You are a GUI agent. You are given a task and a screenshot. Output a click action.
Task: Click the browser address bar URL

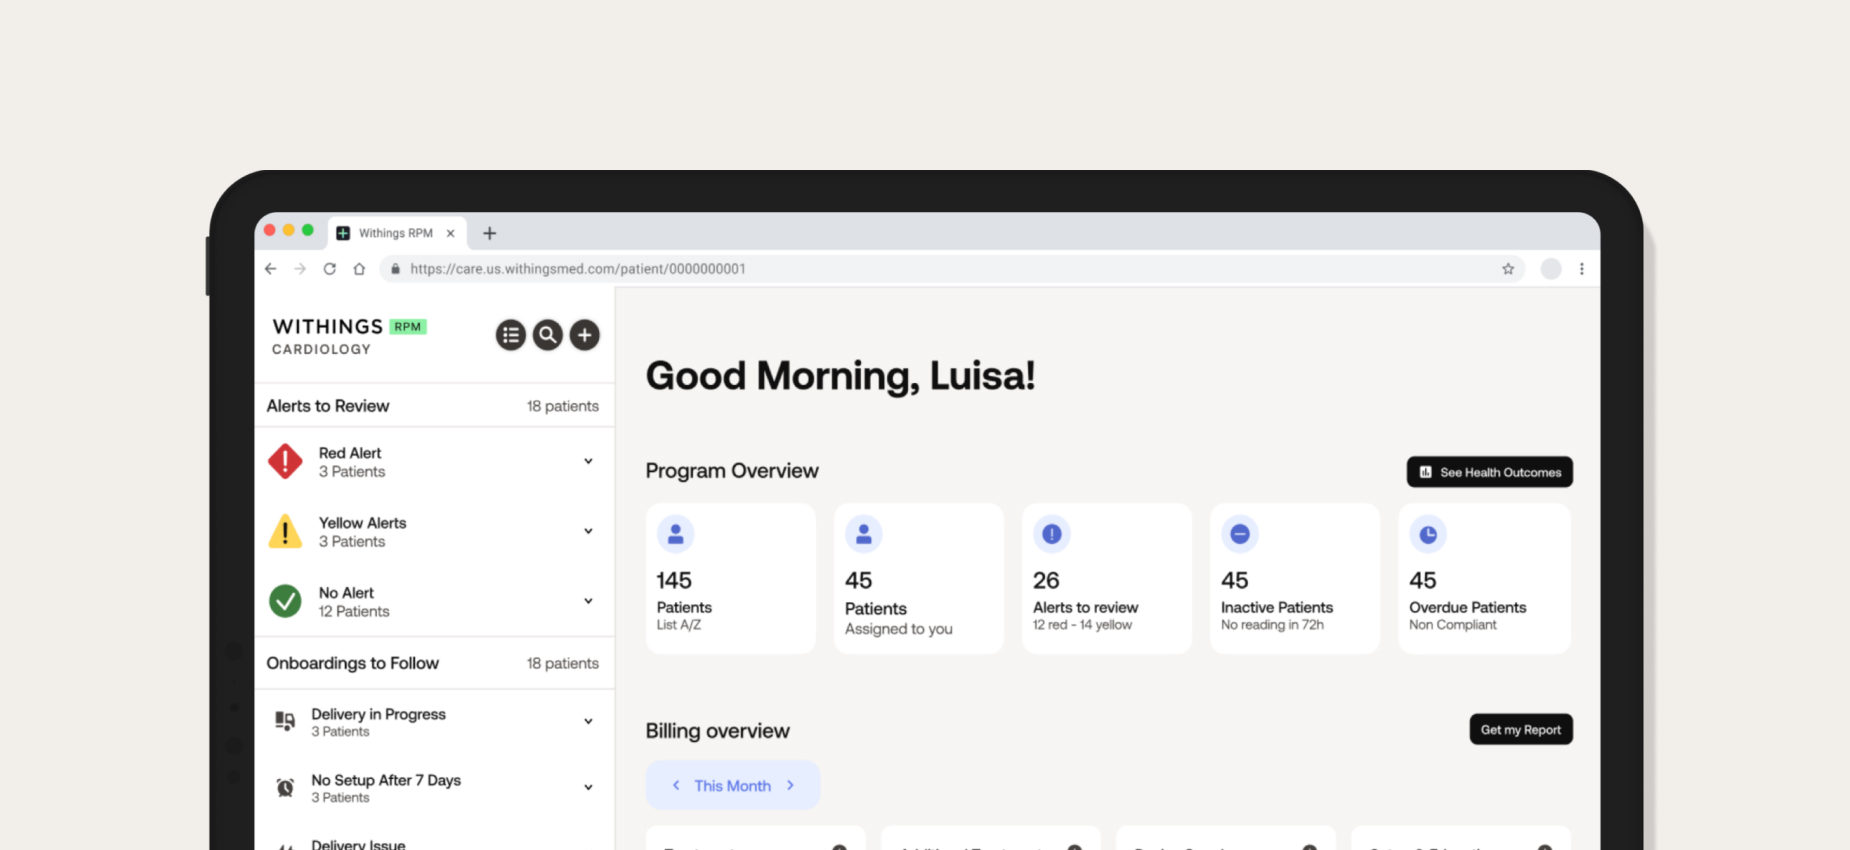coord(577,269)
